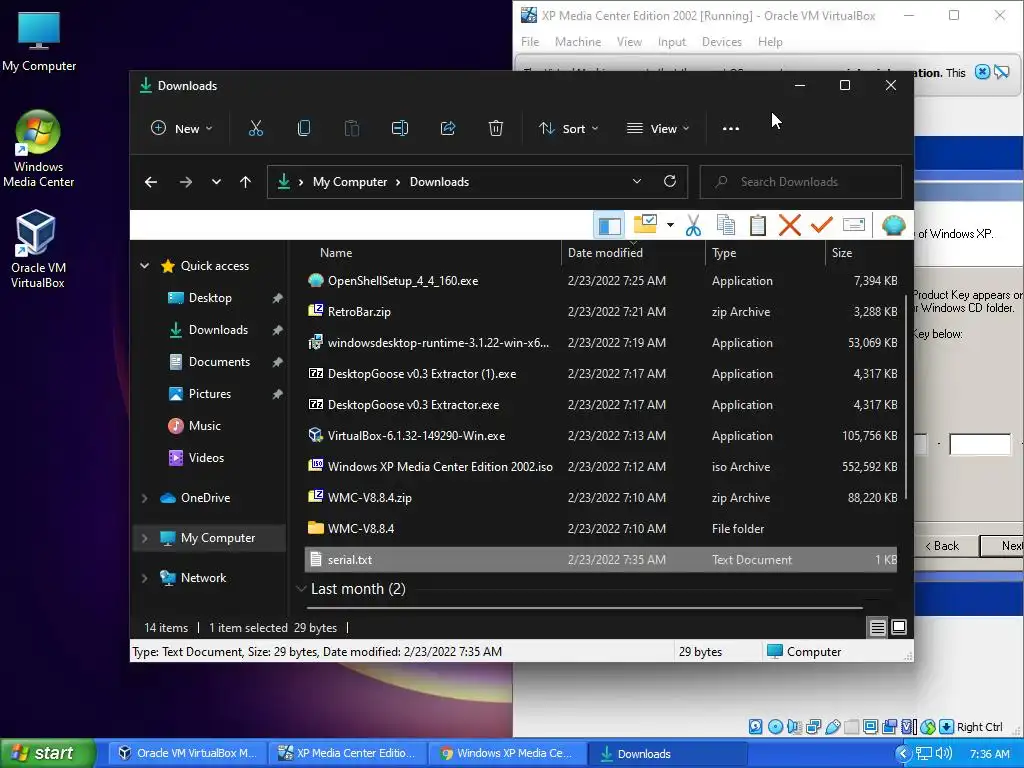Open Oracle VM VirtualBox desktop shortcut
Image resolution: width=1024 pixels, height=768 pixels.
tap(37, 249)
